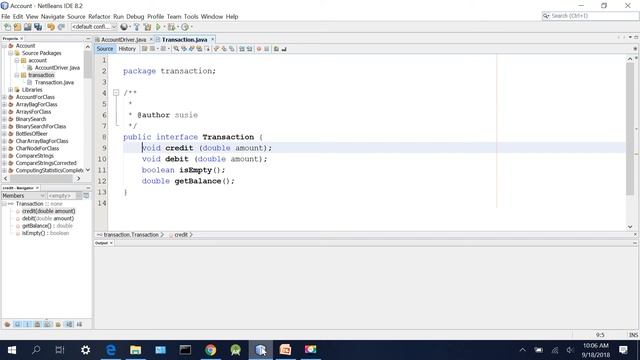Run the project with green play icon
This screenshot has width=640, height=360.
158,27
